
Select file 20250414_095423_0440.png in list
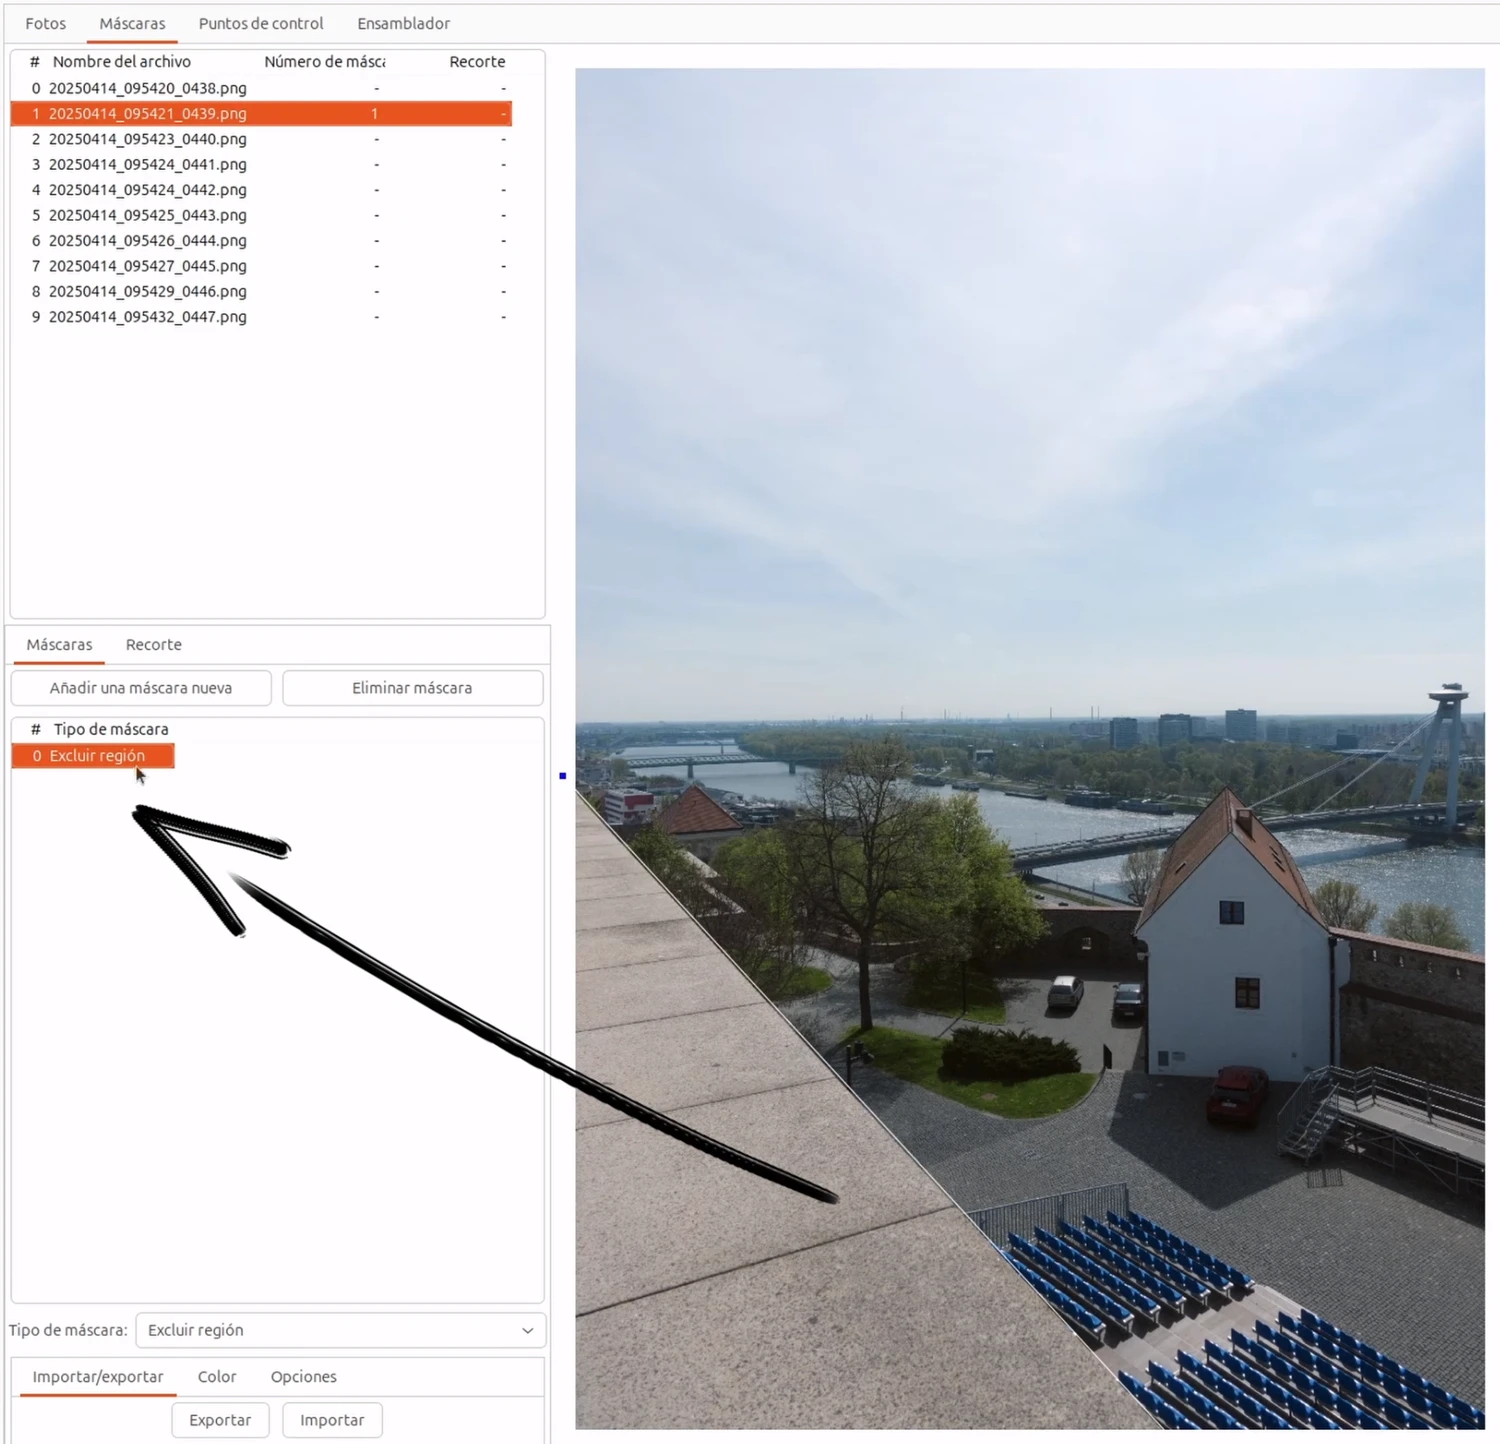pos(147,139)
